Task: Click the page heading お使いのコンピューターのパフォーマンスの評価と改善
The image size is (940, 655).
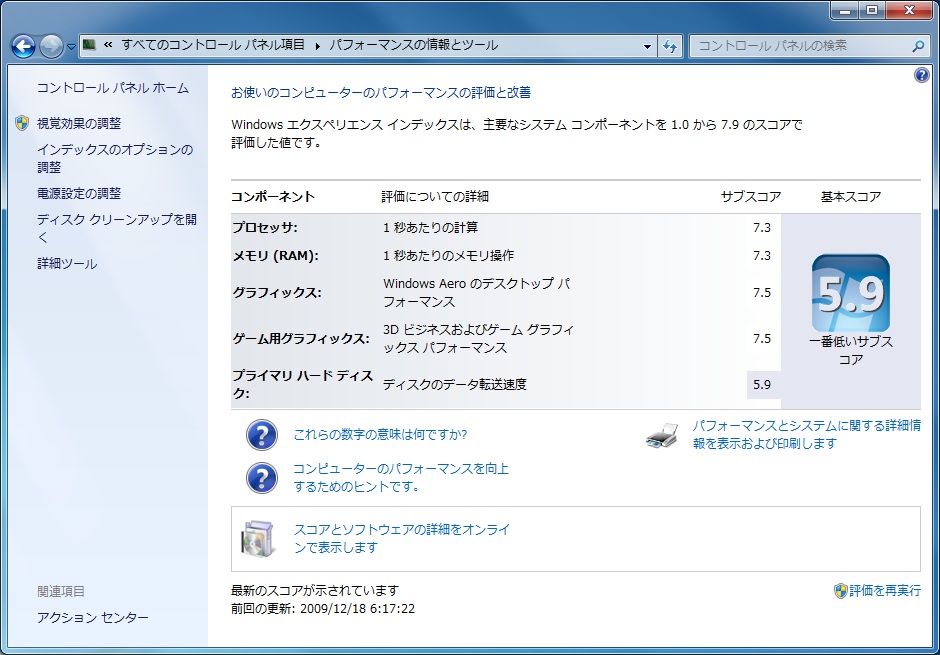Action: click(381, 93)
